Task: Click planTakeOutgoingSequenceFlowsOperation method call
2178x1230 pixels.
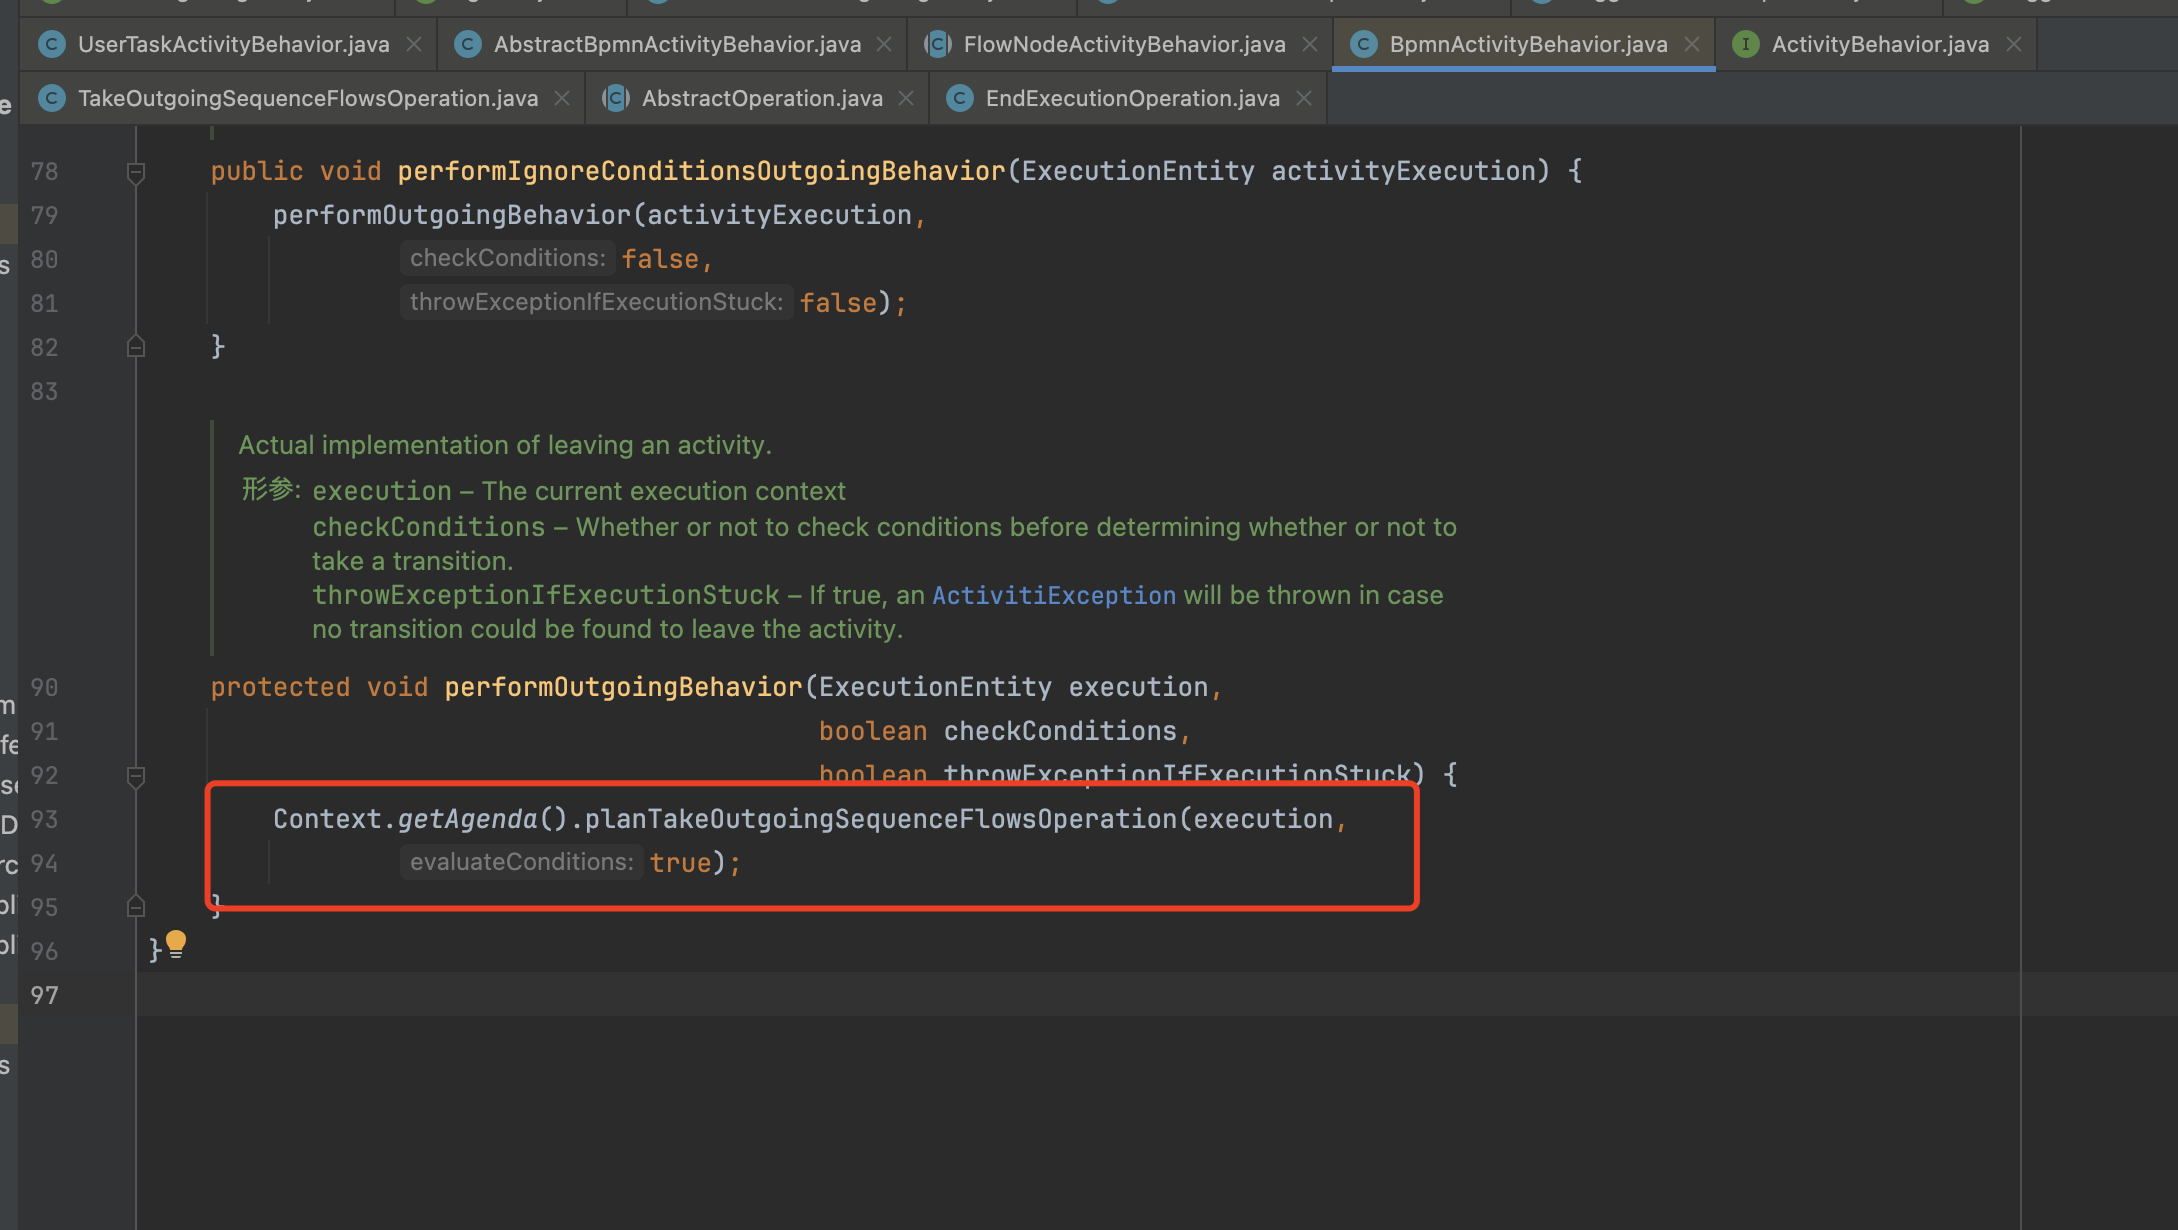Action: click(x=880, y=819)
